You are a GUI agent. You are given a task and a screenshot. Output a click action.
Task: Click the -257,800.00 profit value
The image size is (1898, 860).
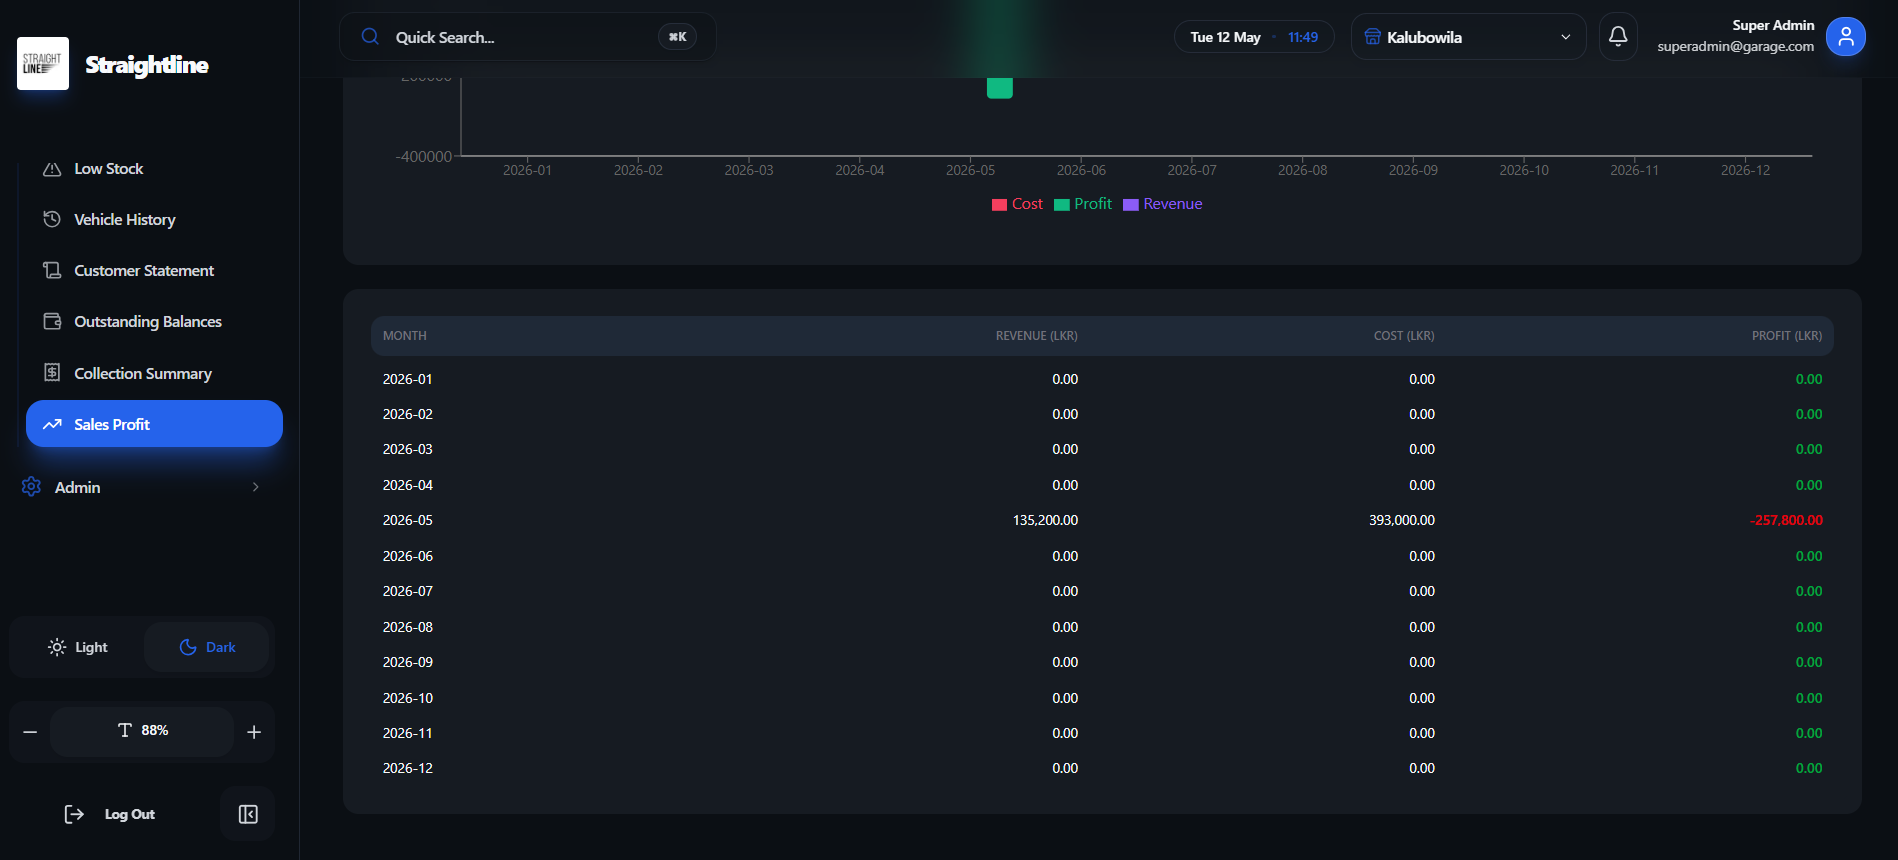(1786, 520)
